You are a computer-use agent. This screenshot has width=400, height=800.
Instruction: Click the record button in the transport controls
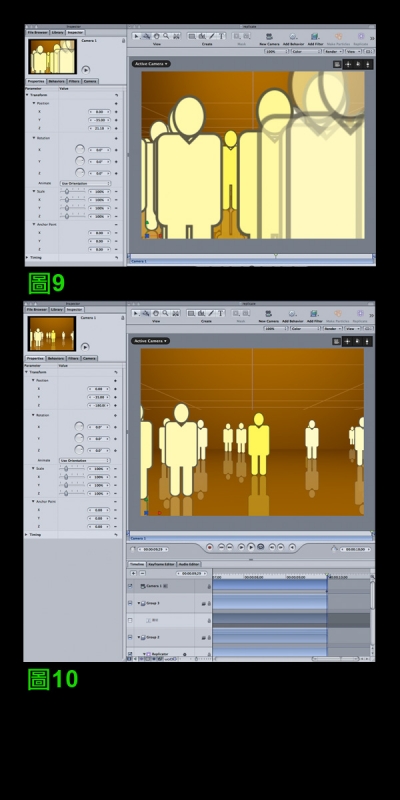point(209,547)
